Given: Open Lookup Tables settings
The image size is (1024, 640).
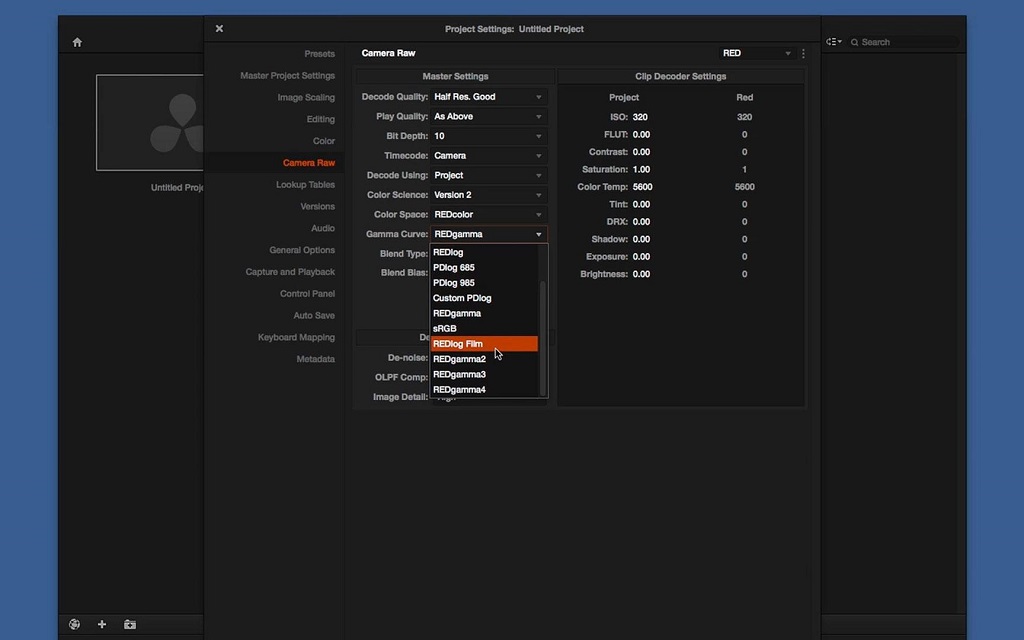Looking at the screenshot, I should [x=305, y=185].
